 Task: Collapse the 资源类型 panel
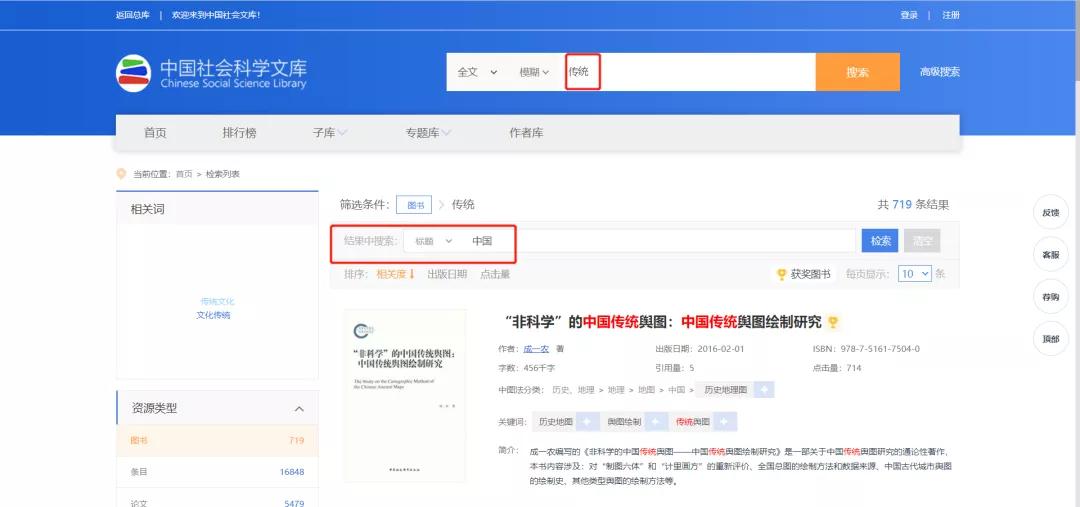[x=299, y=408]
